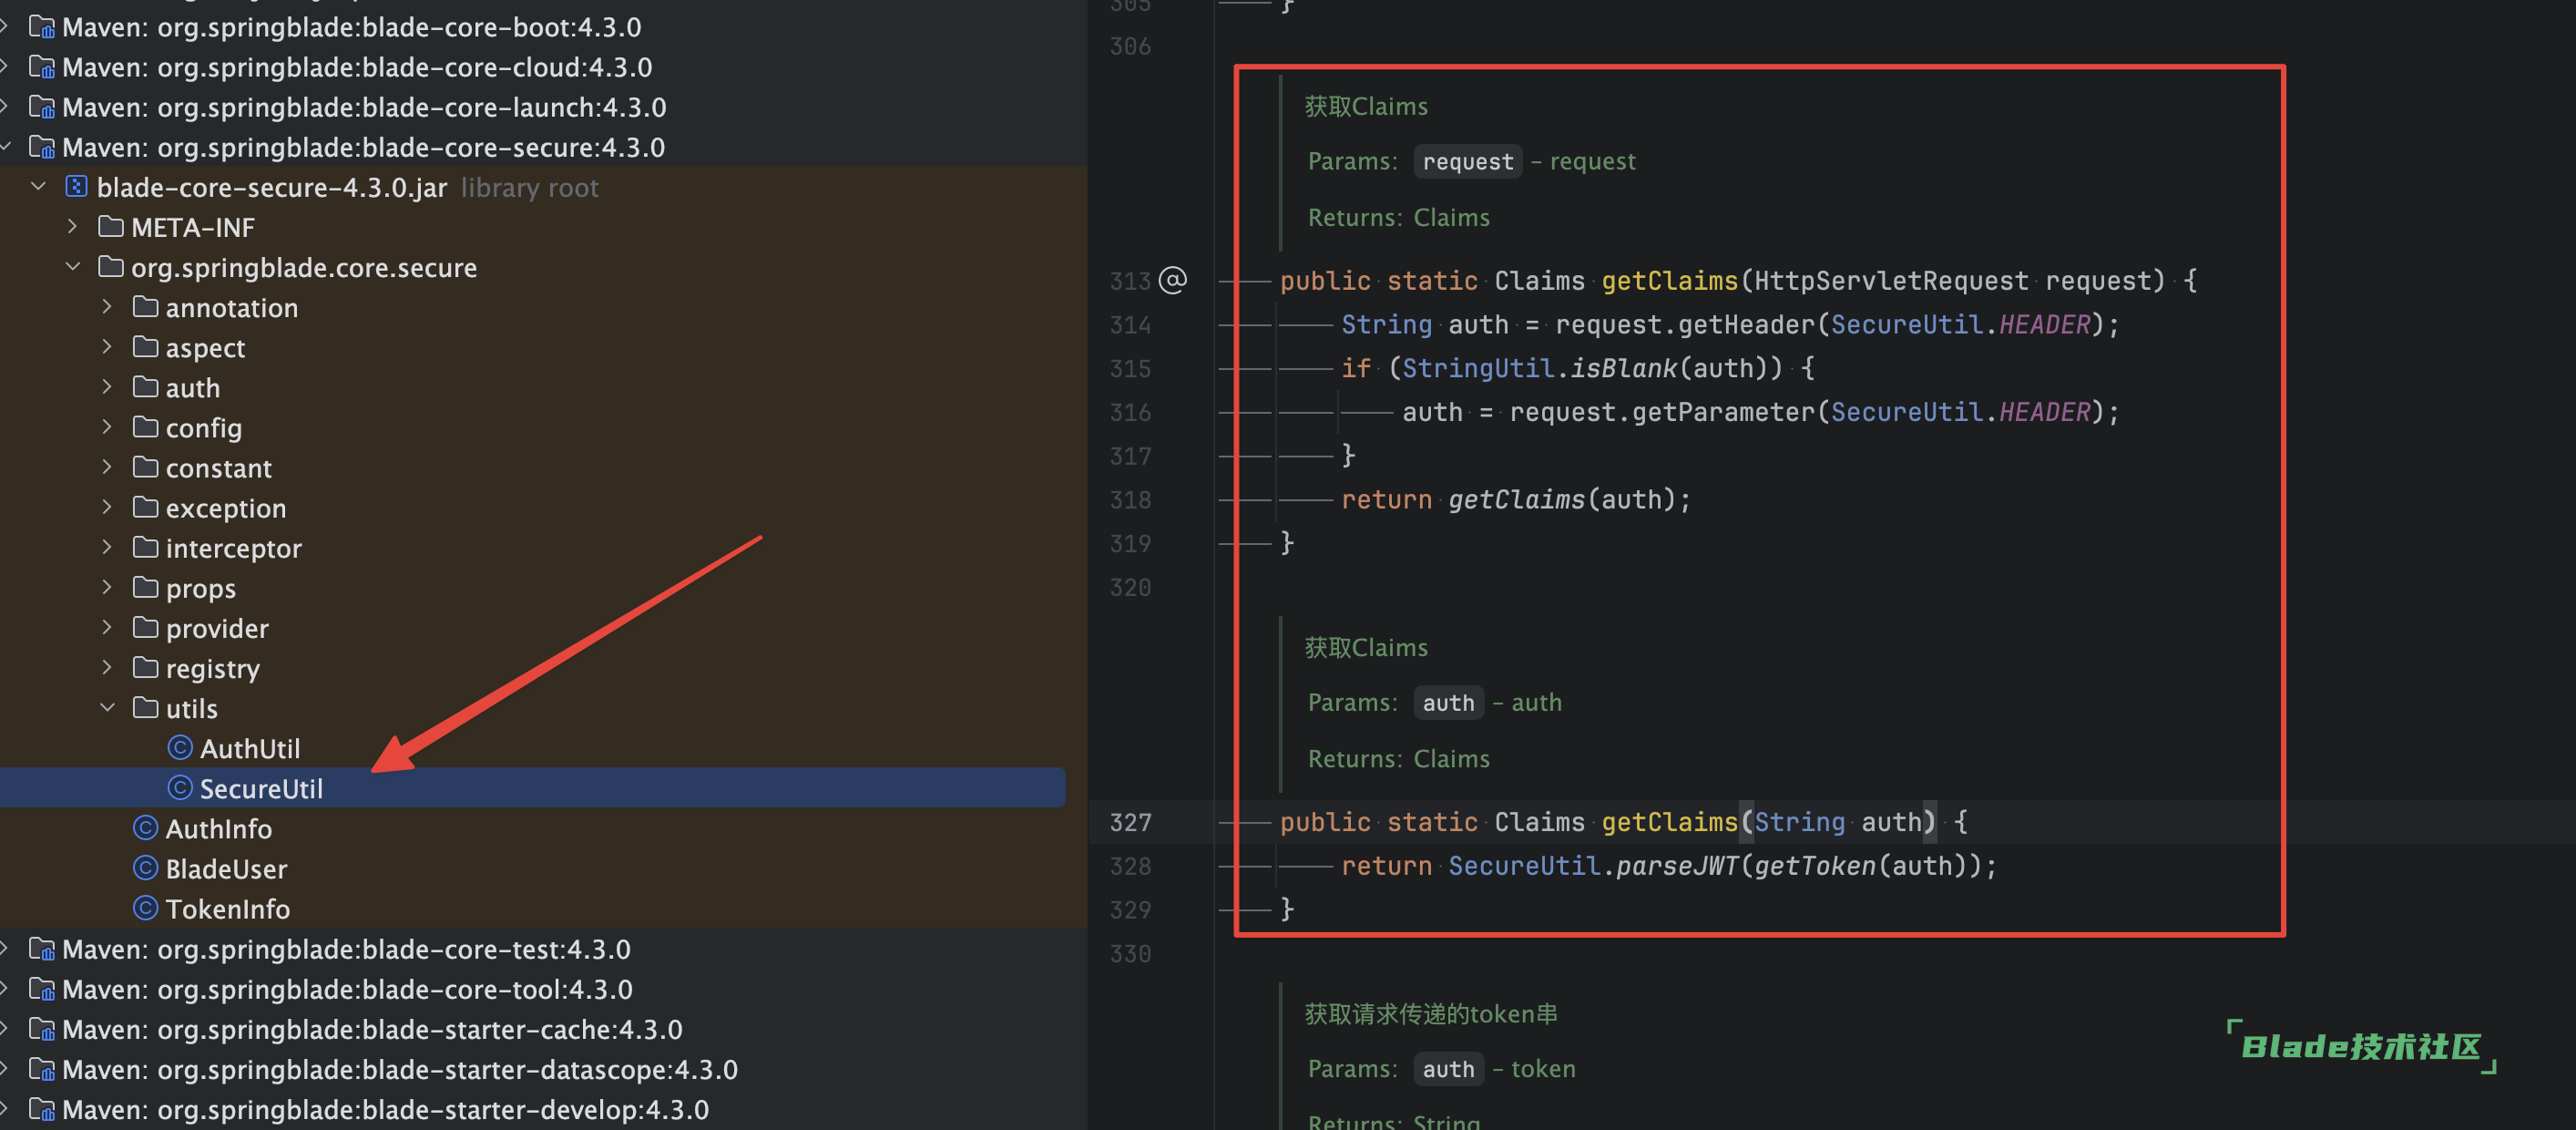Click the config folder icon
2576x1130 pixels.
(x=146, y=427)
